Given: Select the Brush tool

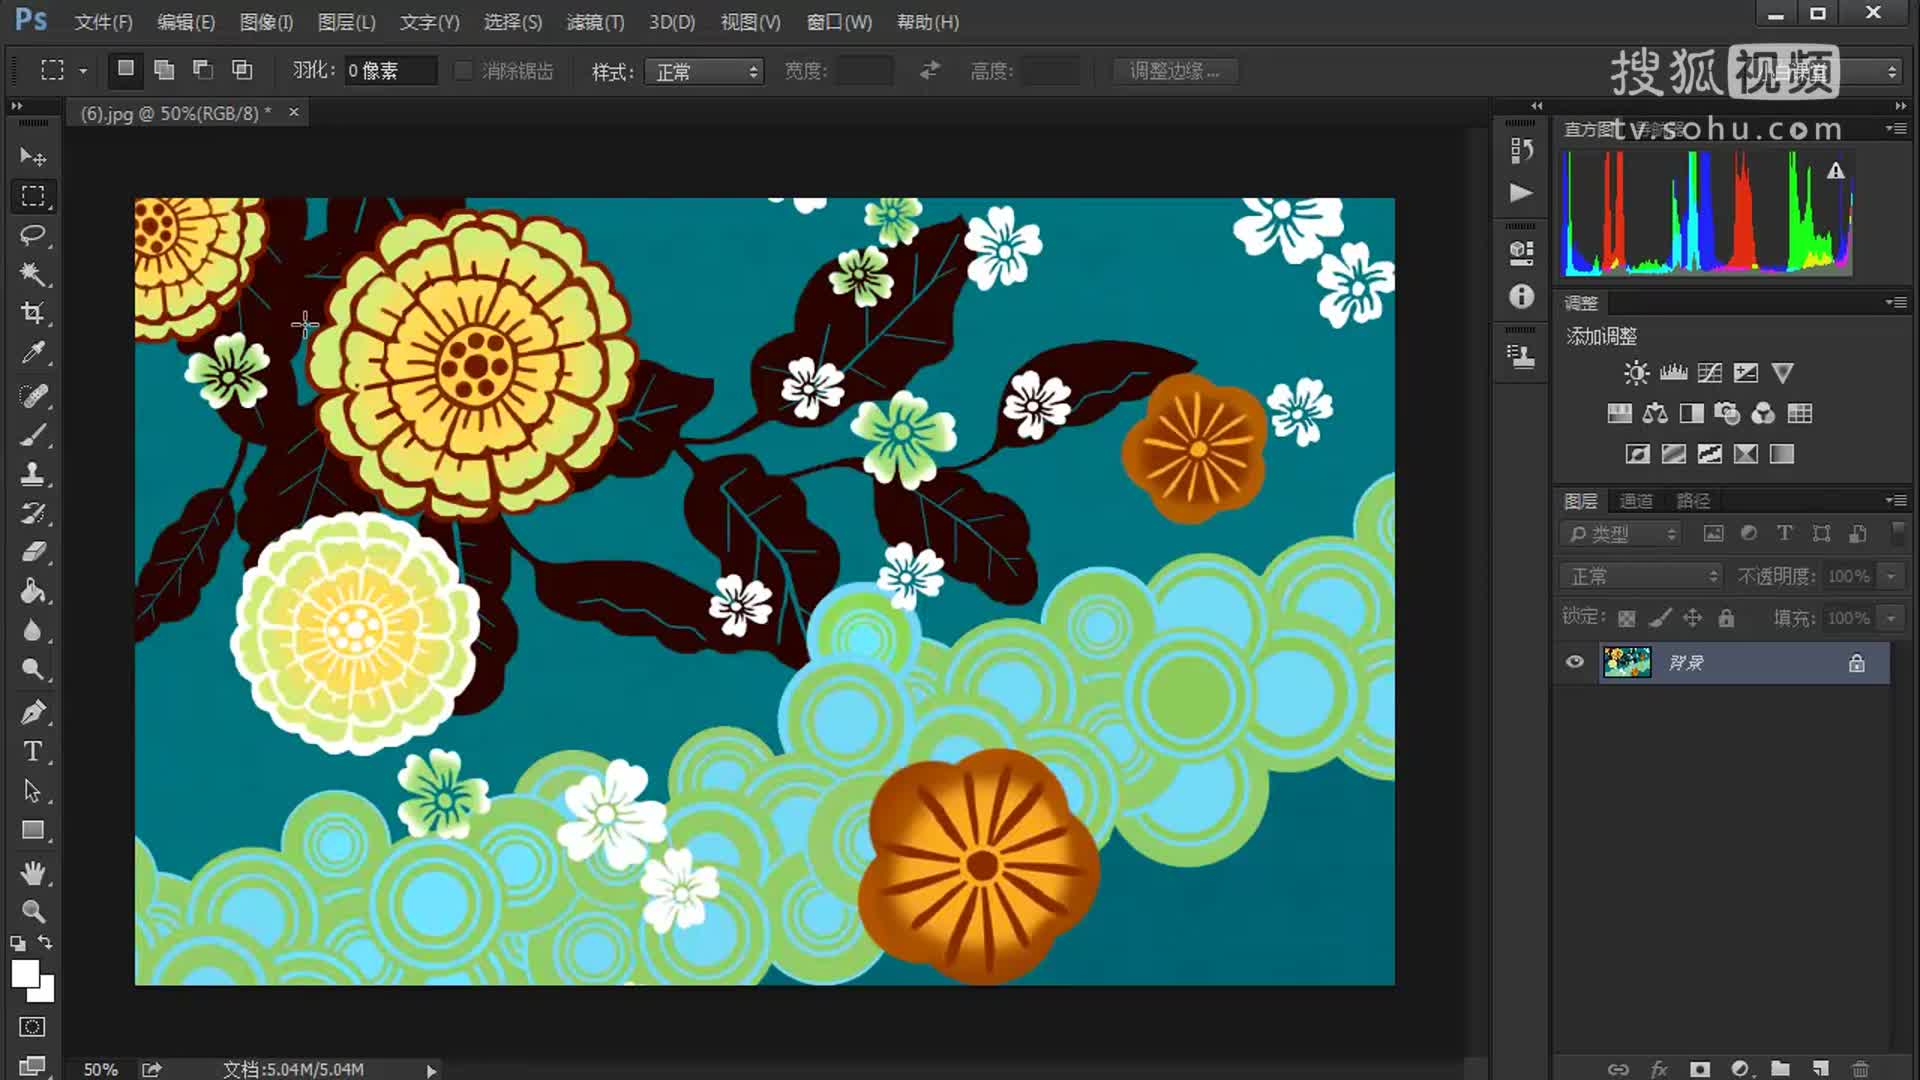Looking at the screenshot, I should (33, 436).
